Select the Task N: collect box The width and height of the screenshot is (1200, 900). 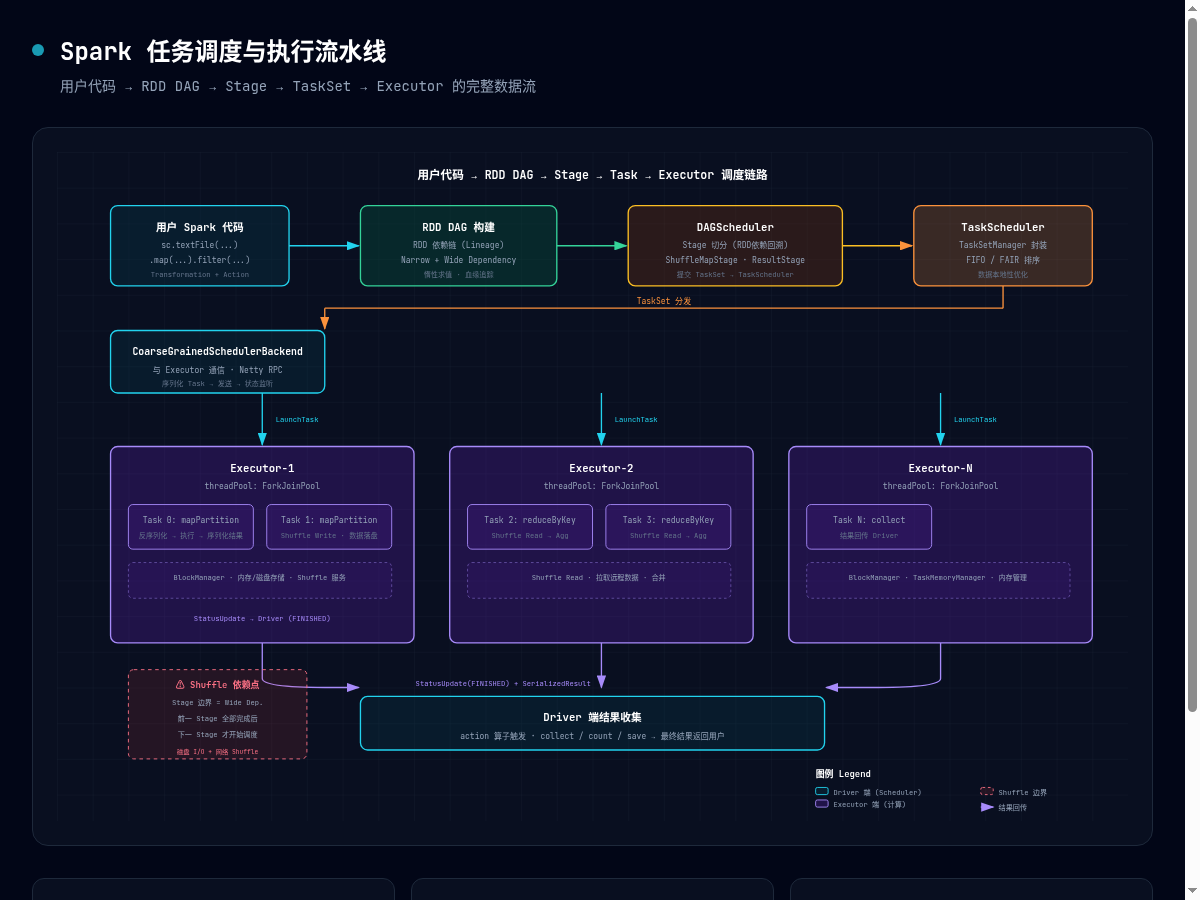869,527
